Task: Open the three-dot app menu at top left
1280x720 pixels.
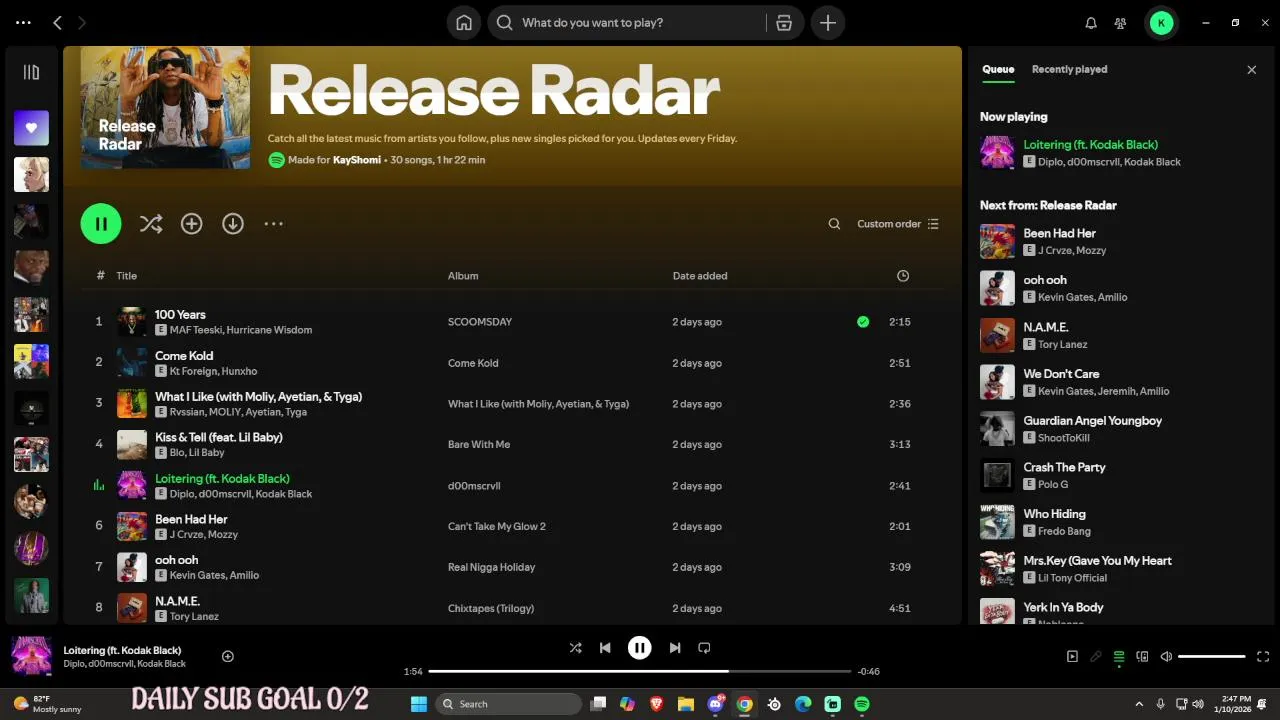Action: pos(23,22)
